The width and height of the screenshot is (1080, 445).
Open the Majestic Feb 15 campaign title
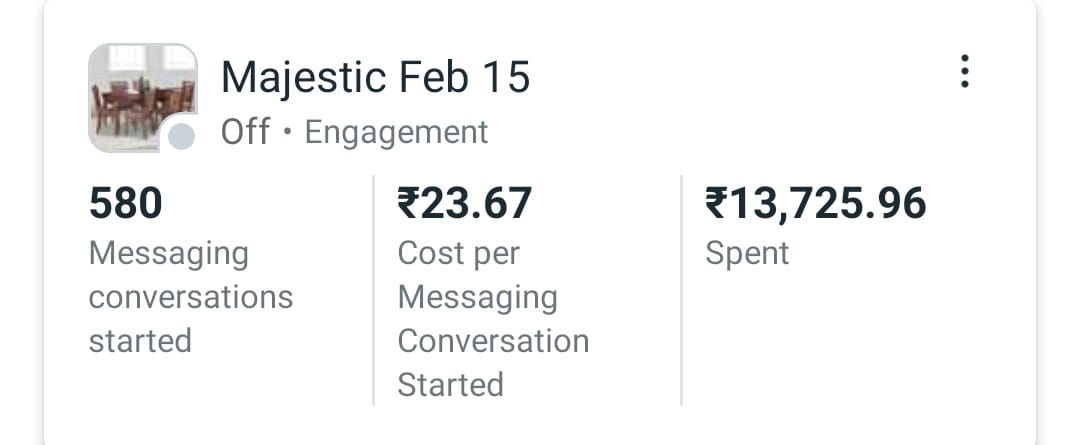coord(375,78)
